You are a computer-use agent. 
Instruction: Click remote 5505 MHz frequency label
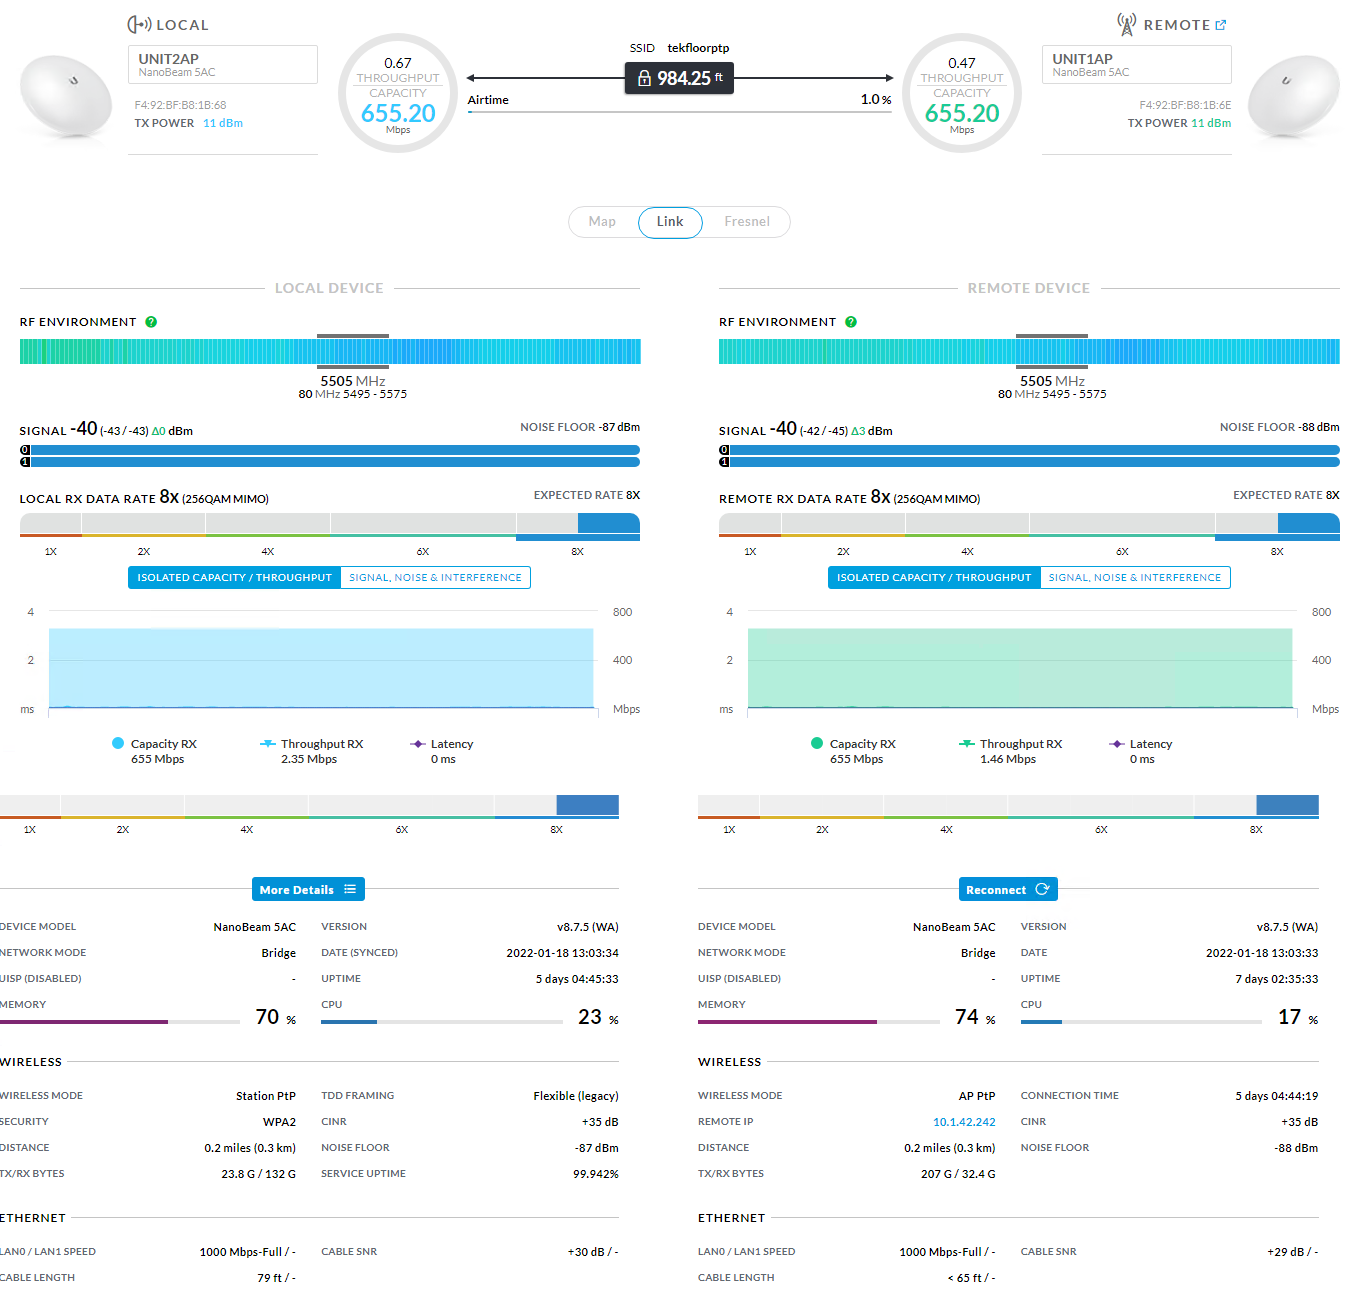1052,381
